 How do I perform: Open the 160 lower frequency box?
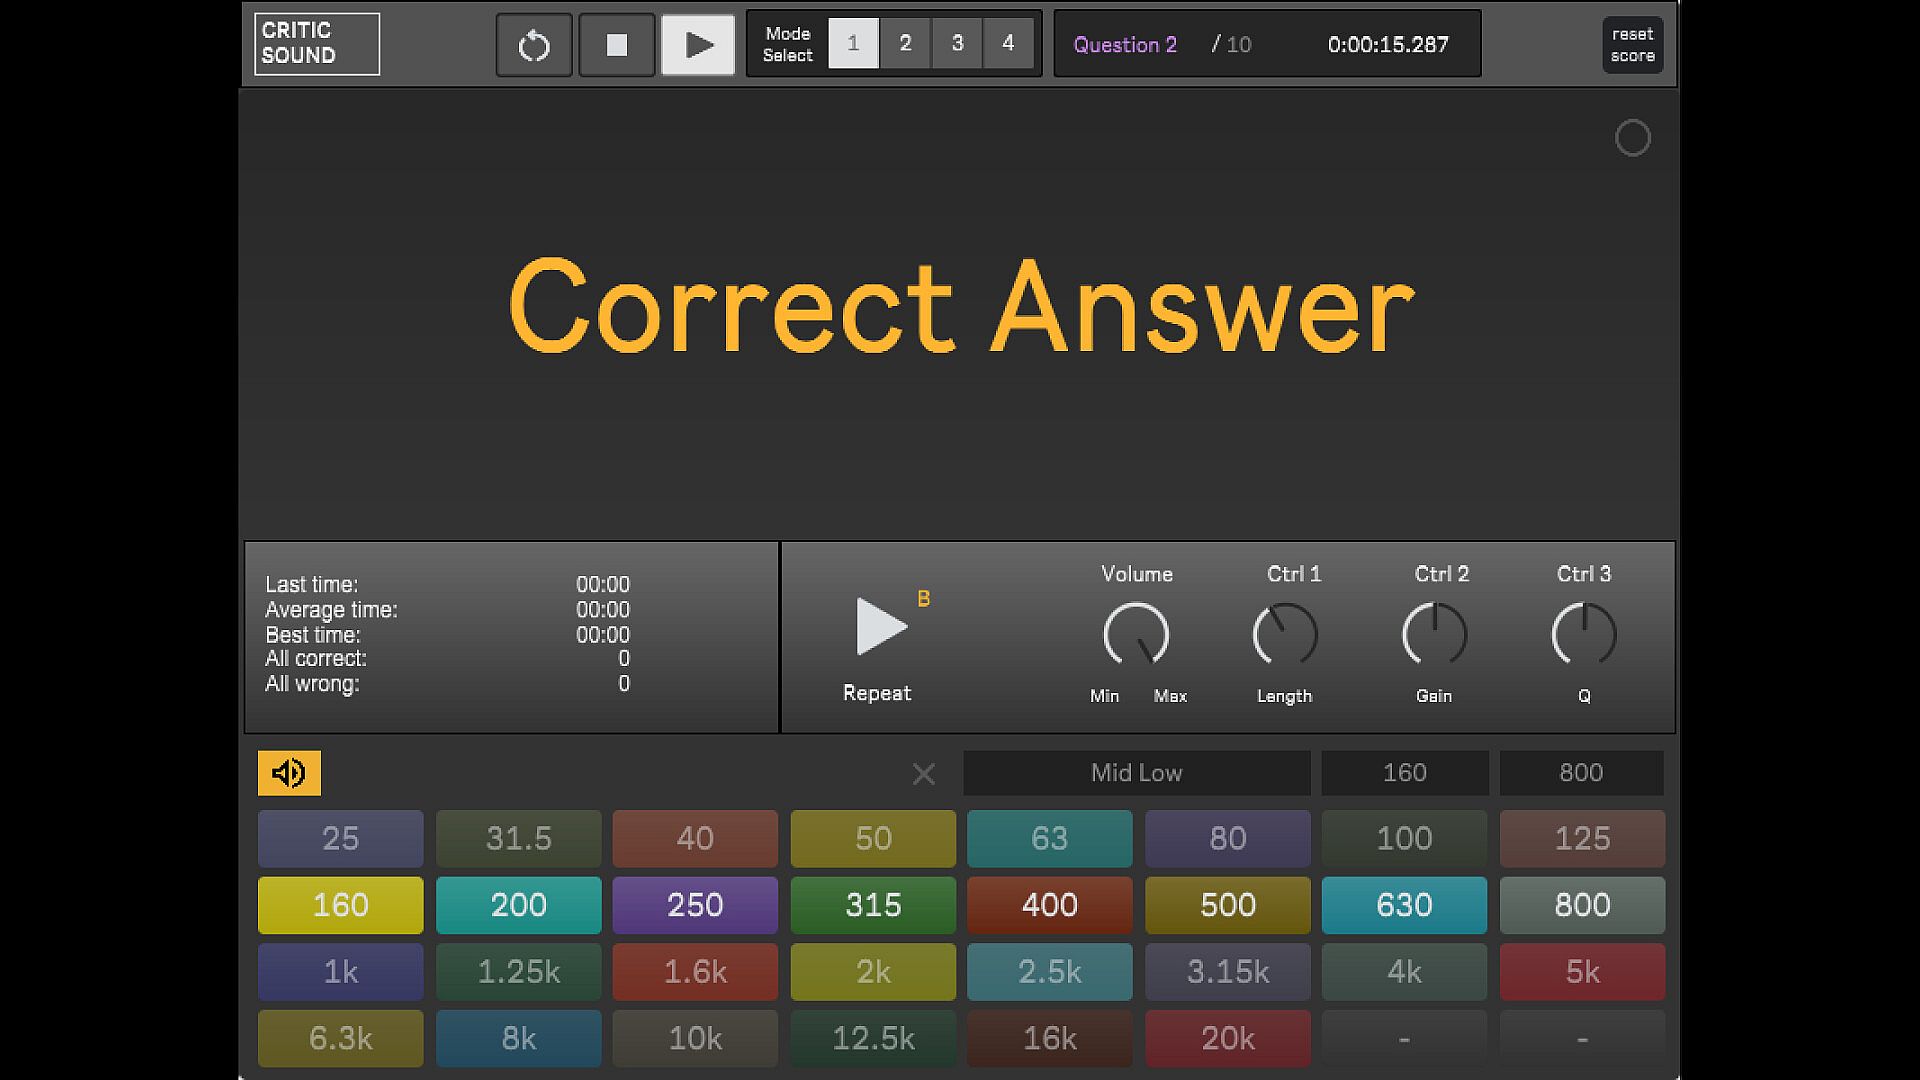point(1404,773)
